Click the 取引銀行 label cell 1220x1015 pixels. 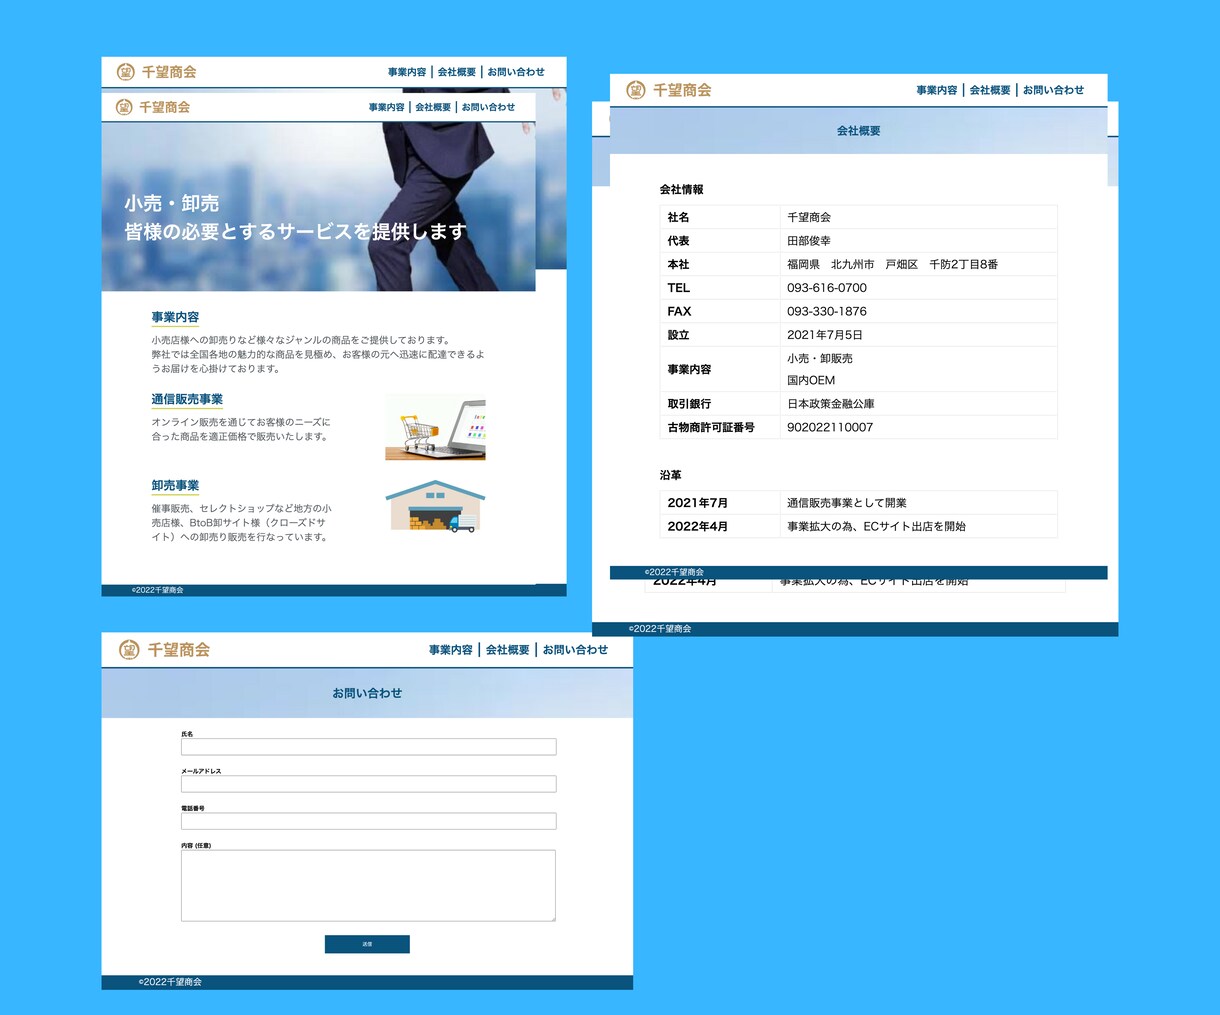(x=689, y=404)
